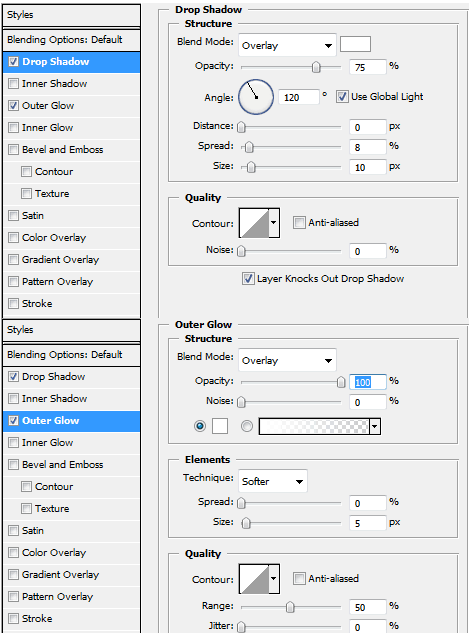
Task: Click the Outer Glow solid color swatch
Action: click(x=220, y=426)
